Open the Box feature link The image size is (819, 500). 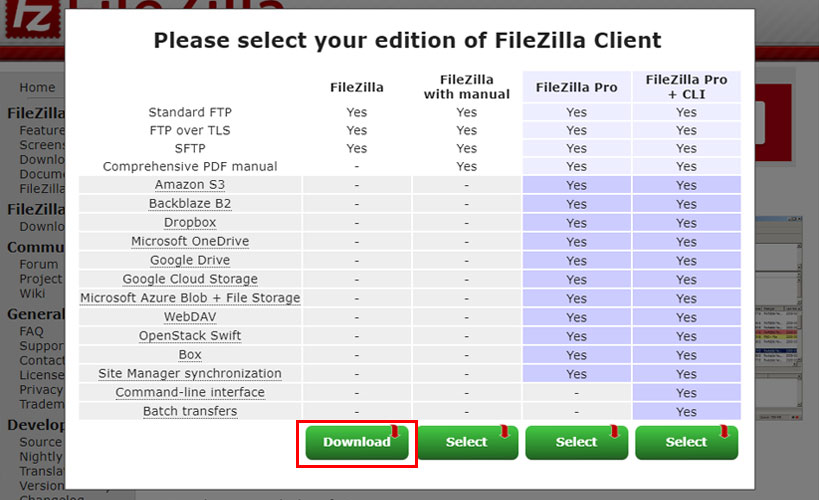click(x=190, y=355)
